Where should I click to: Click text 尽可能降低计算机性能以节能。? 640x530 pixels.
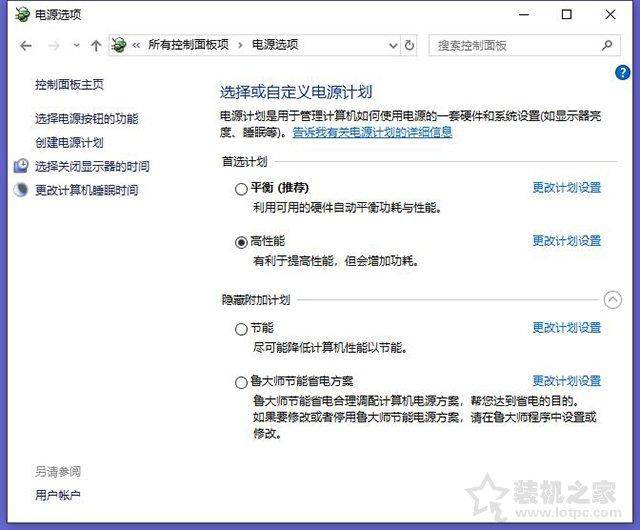[330, 348]
